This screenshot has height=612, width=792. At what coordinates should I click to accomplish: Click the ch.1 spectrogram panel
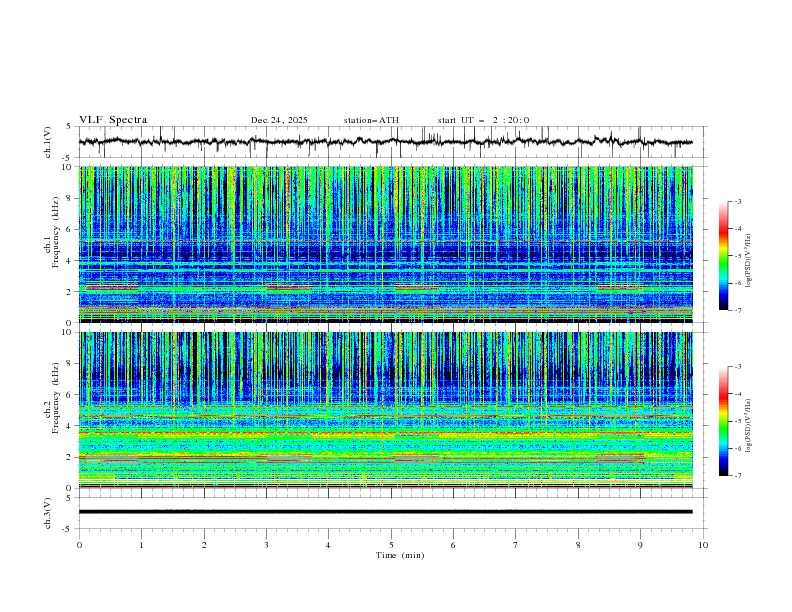(x=390, y=244)
